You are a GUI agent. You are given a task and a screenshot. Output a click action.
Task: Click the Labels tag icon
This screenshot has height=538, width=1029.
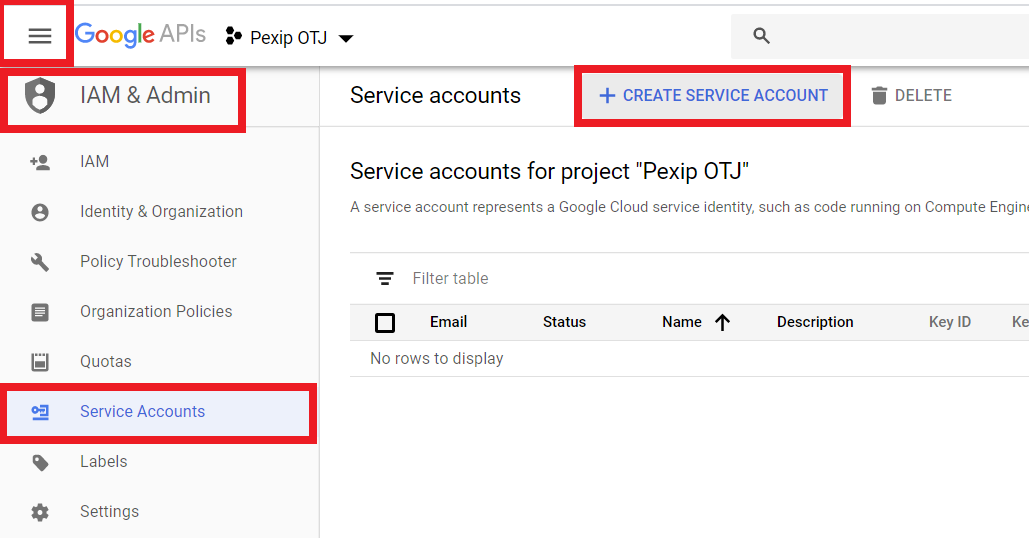40,462
